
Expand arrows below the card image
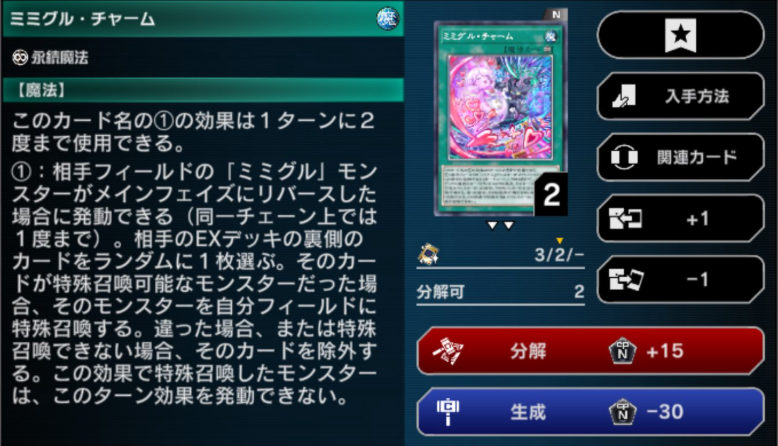click(500, 226)
